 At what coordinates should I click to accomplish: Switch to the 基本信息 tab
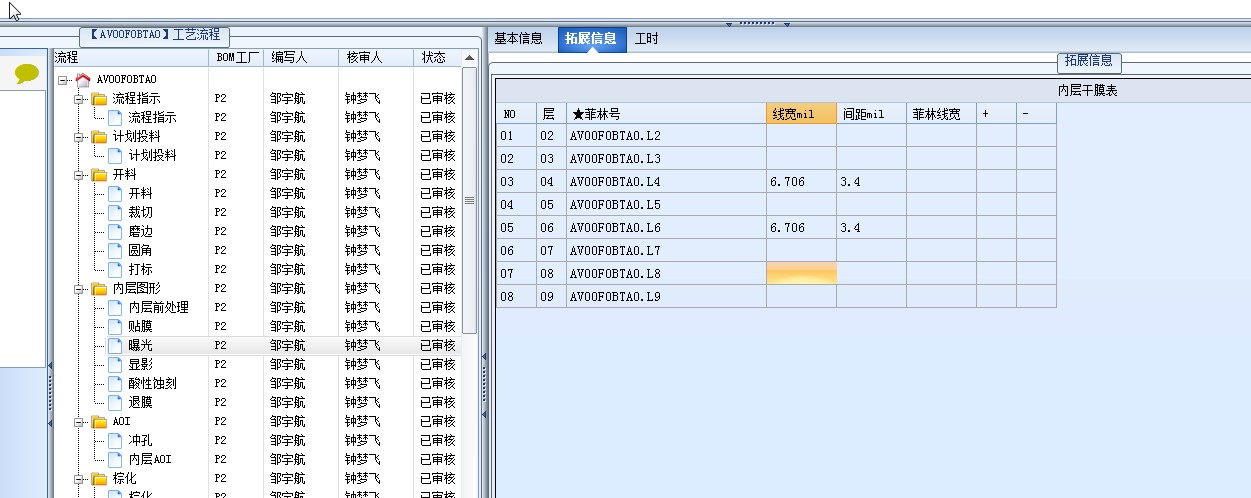point(518,39)
